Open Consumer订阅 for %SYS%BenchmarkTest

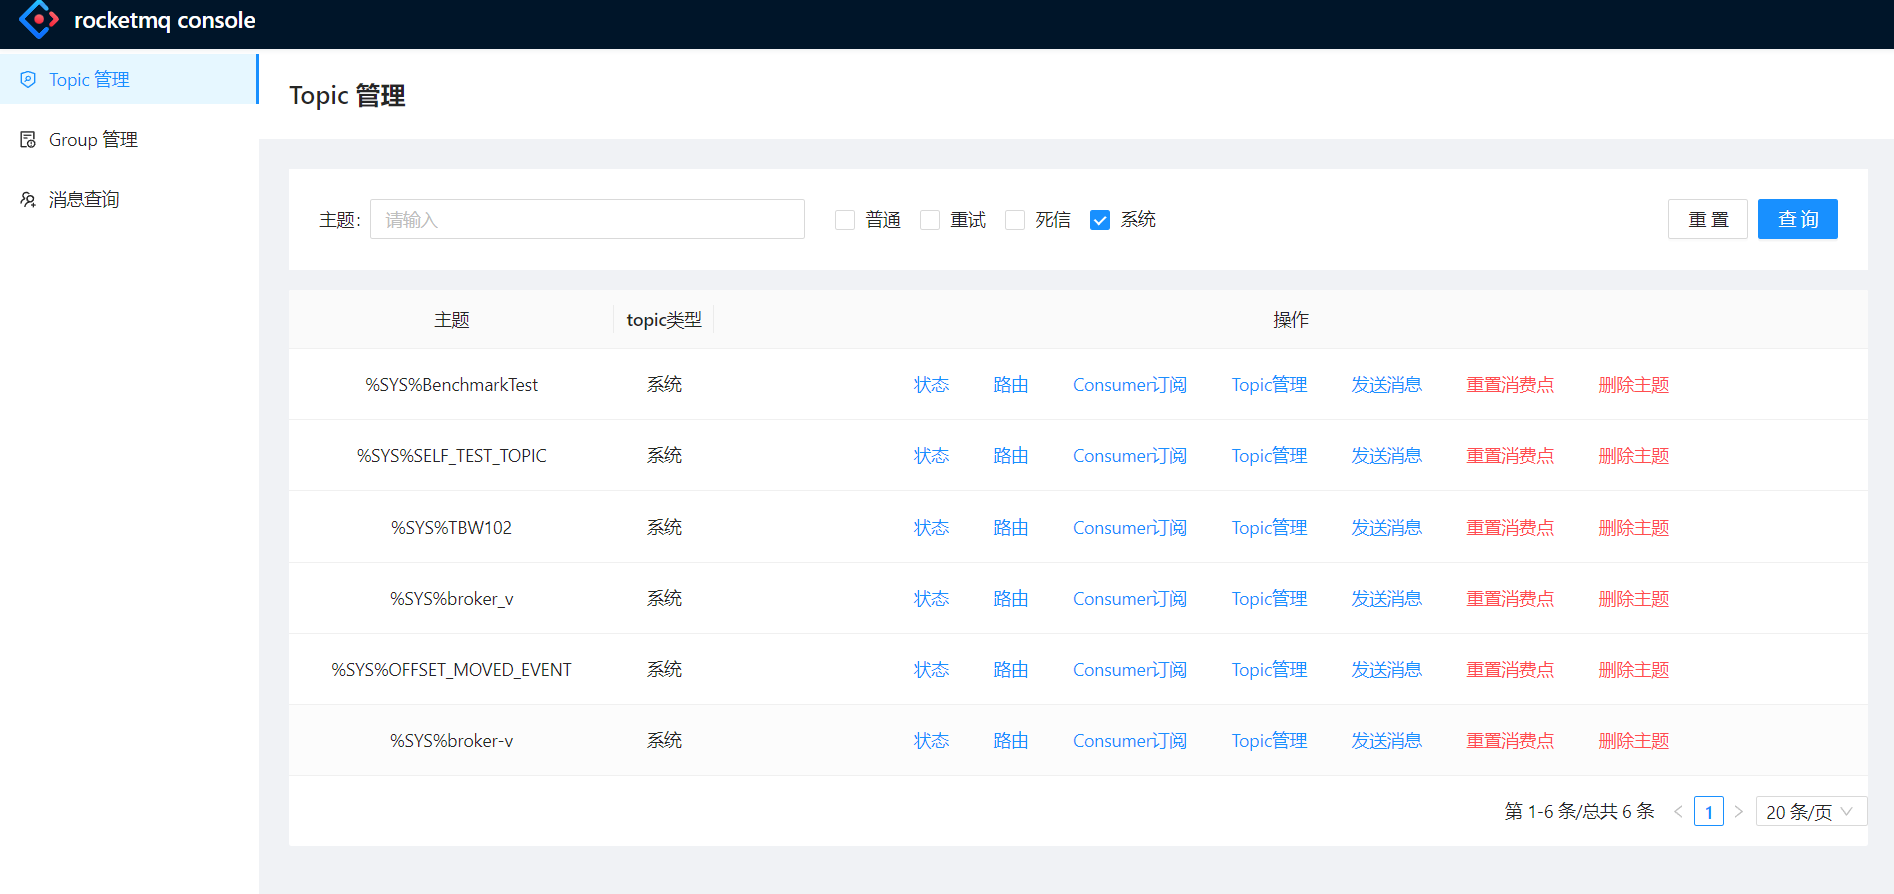(x=1130, y=385)
